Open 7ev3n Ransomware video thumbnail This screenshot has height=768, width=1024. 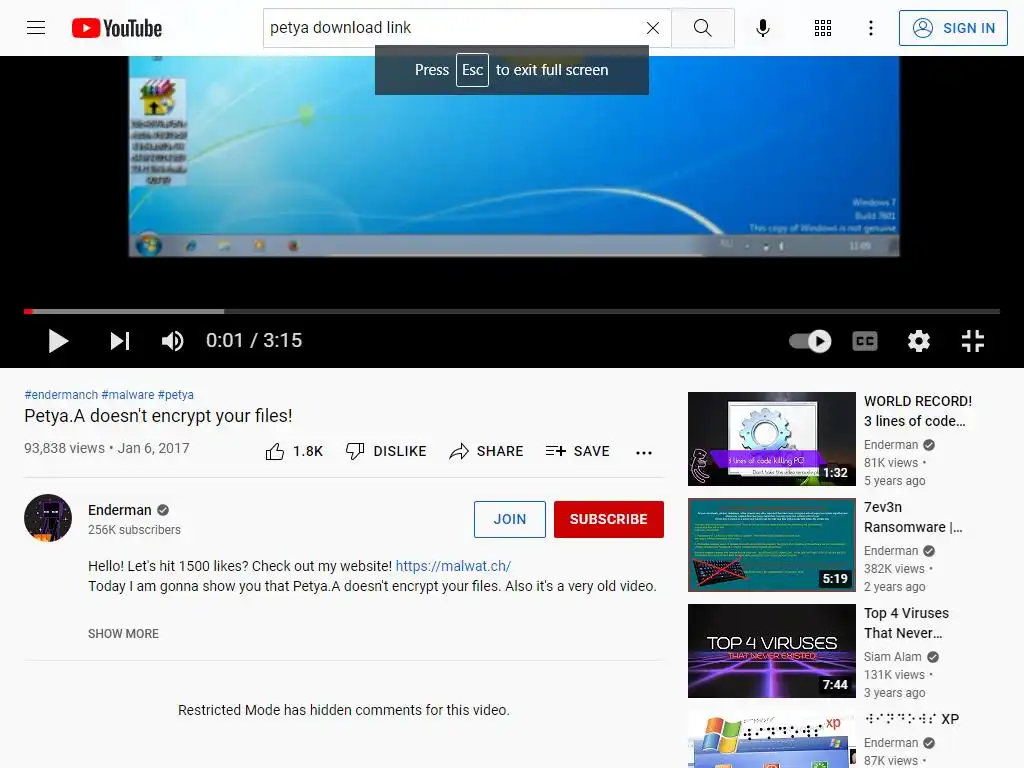pyautogui.click(x=772, y=545)
